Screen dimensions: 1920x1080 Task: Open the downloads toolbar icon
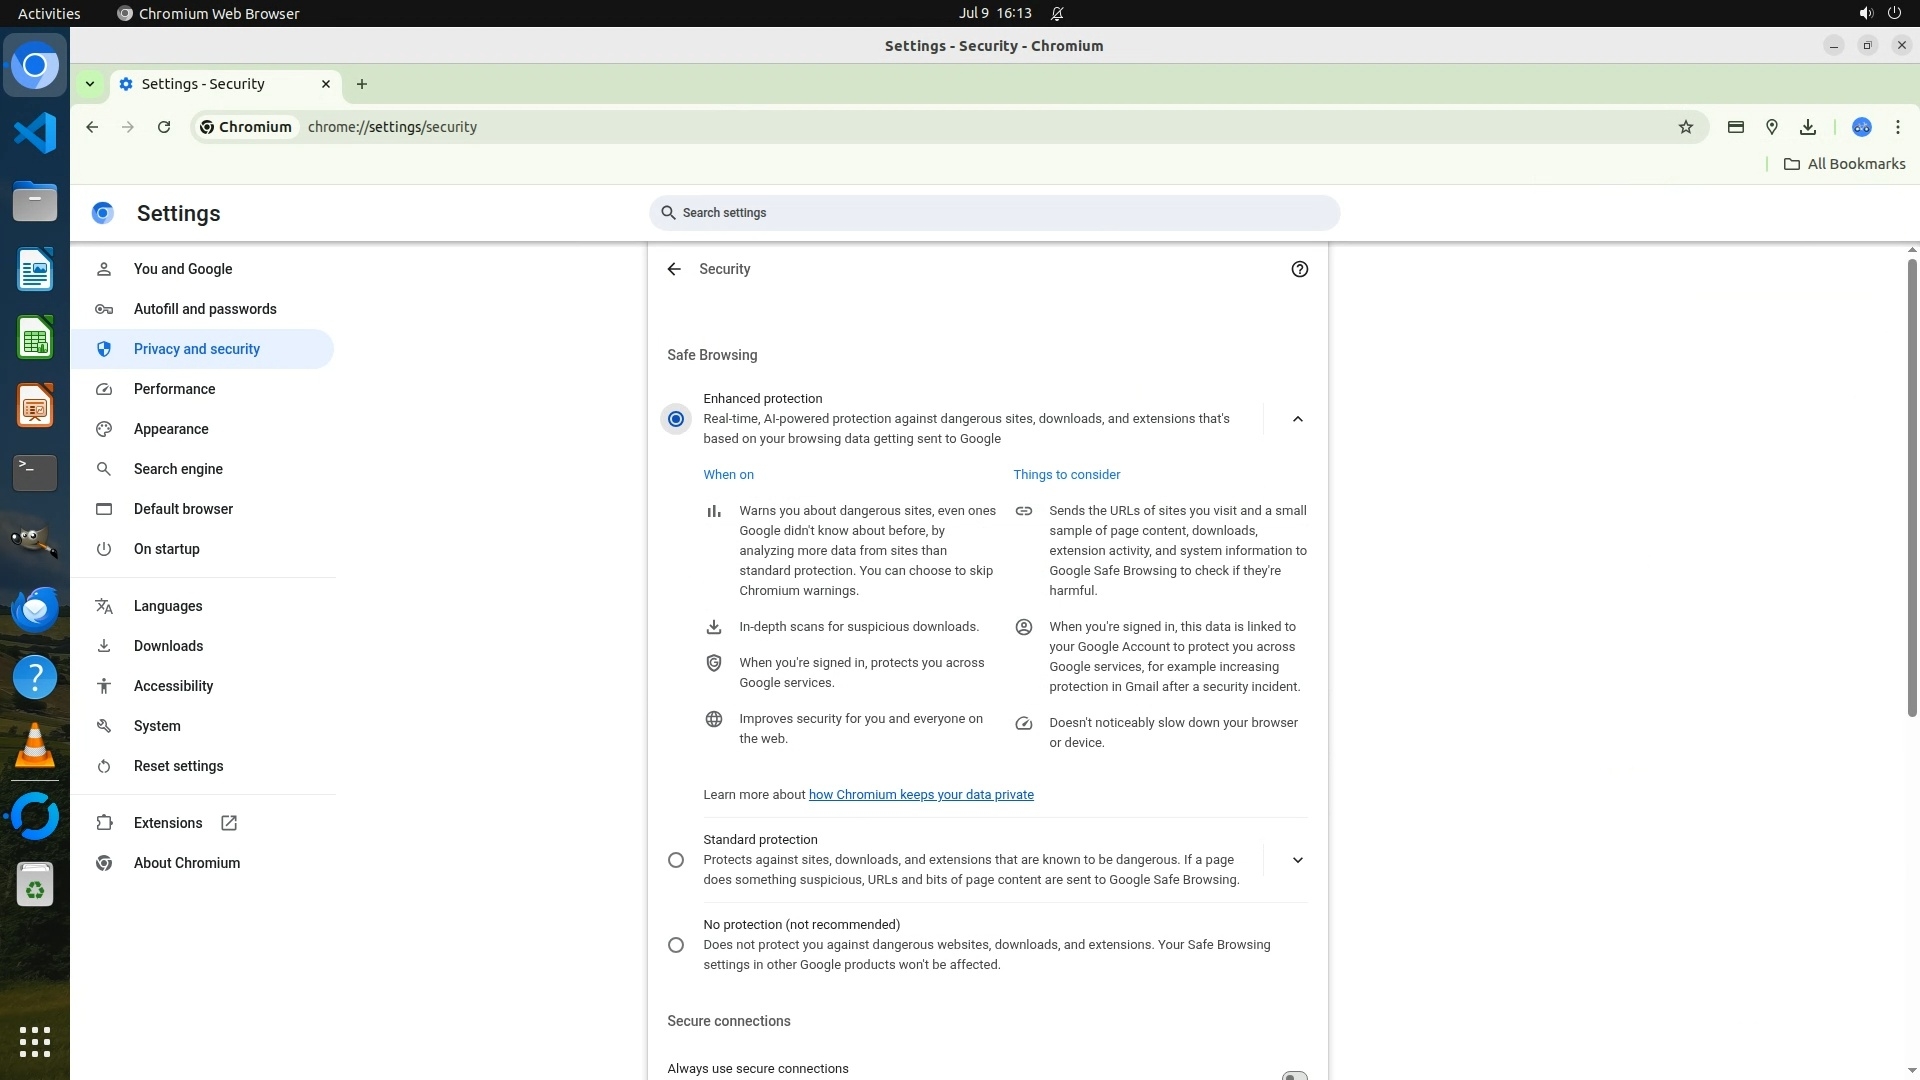click(x=1807, y=127)
